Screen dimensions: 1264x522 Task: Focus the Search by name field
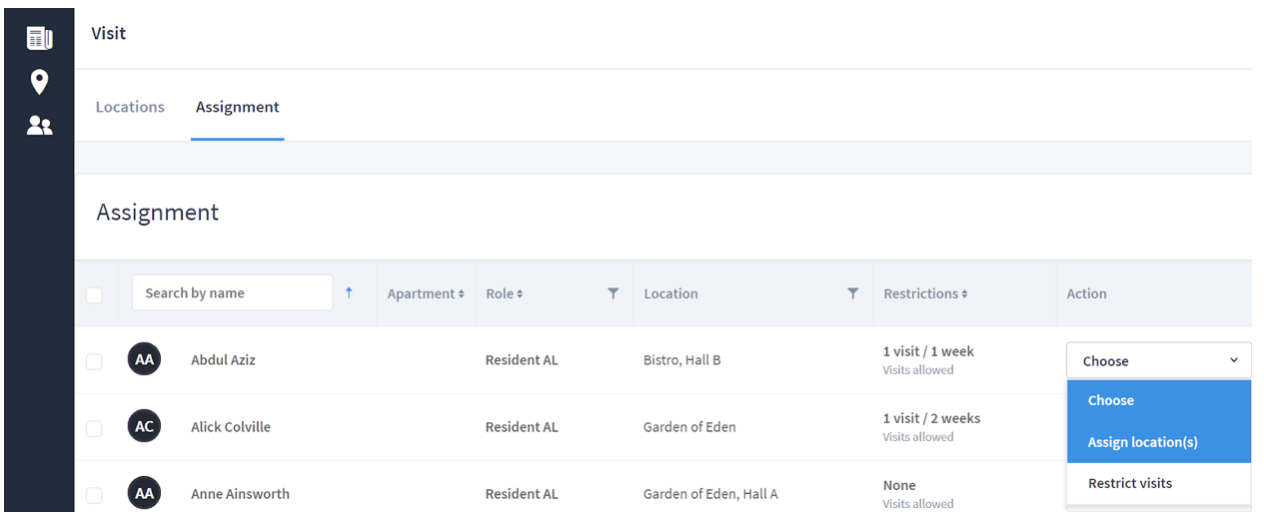click(x=232, y=293)
